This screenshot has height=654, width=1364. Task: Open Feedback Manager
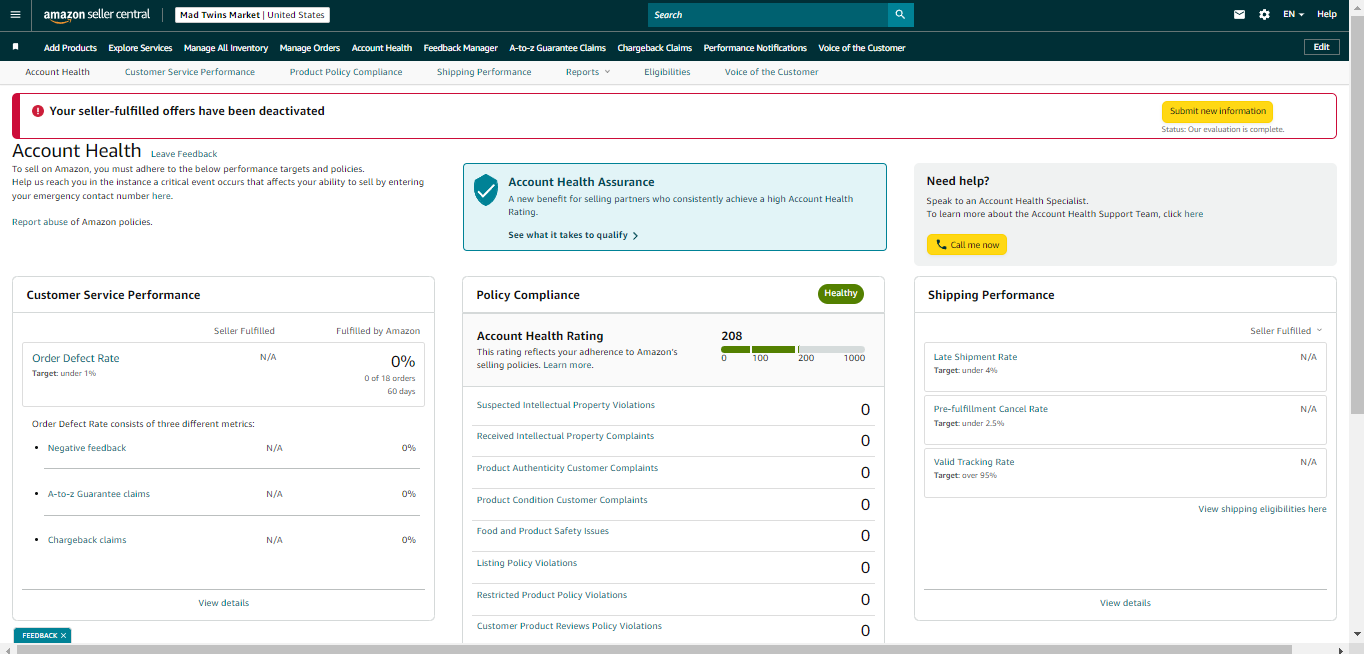pos(460,48)
